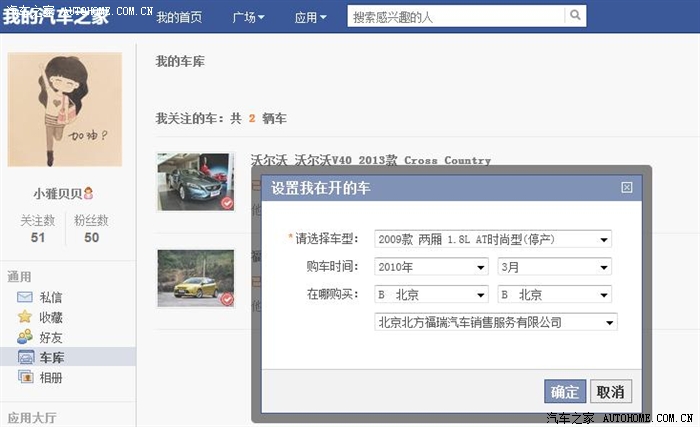
Task: Expand the 应用 navigation menu
Action: [x=311, y=17]
